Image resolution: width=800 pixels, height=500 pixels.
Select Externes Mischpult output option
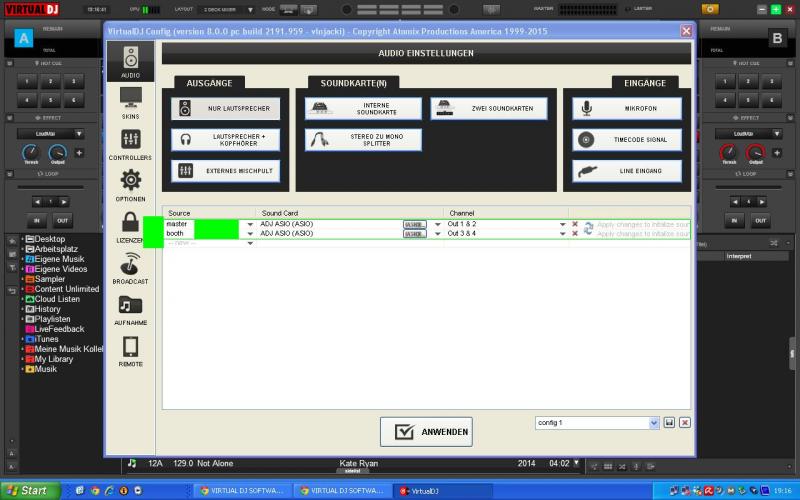pyautogui.click(x=226, y=171)
